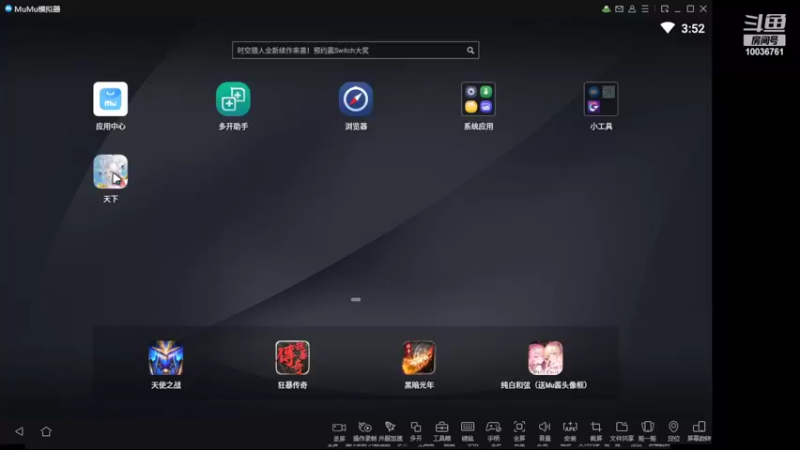Open the hamburger menu in title bar
This screenshot has height=450, width=800.
click(645, 9)
